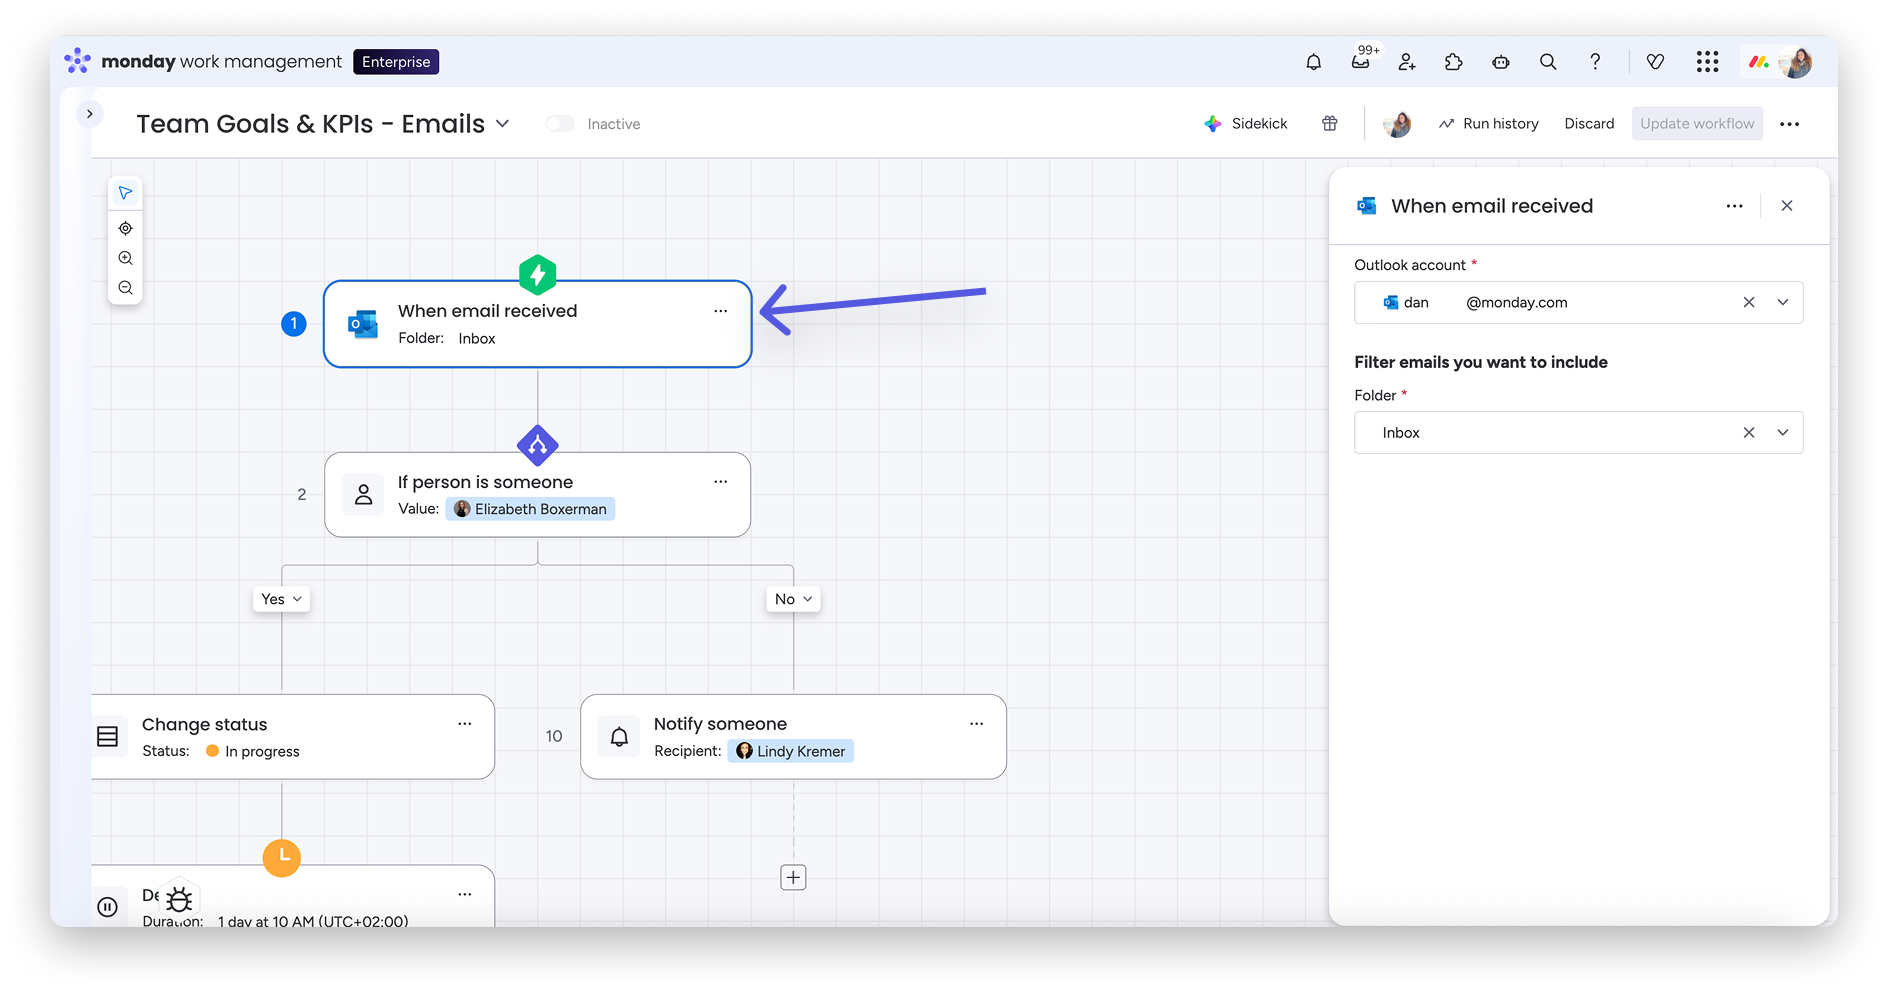Toggle the workflow Inactive switch
Screen dimensions: 1888x992
tap(560, 124)
